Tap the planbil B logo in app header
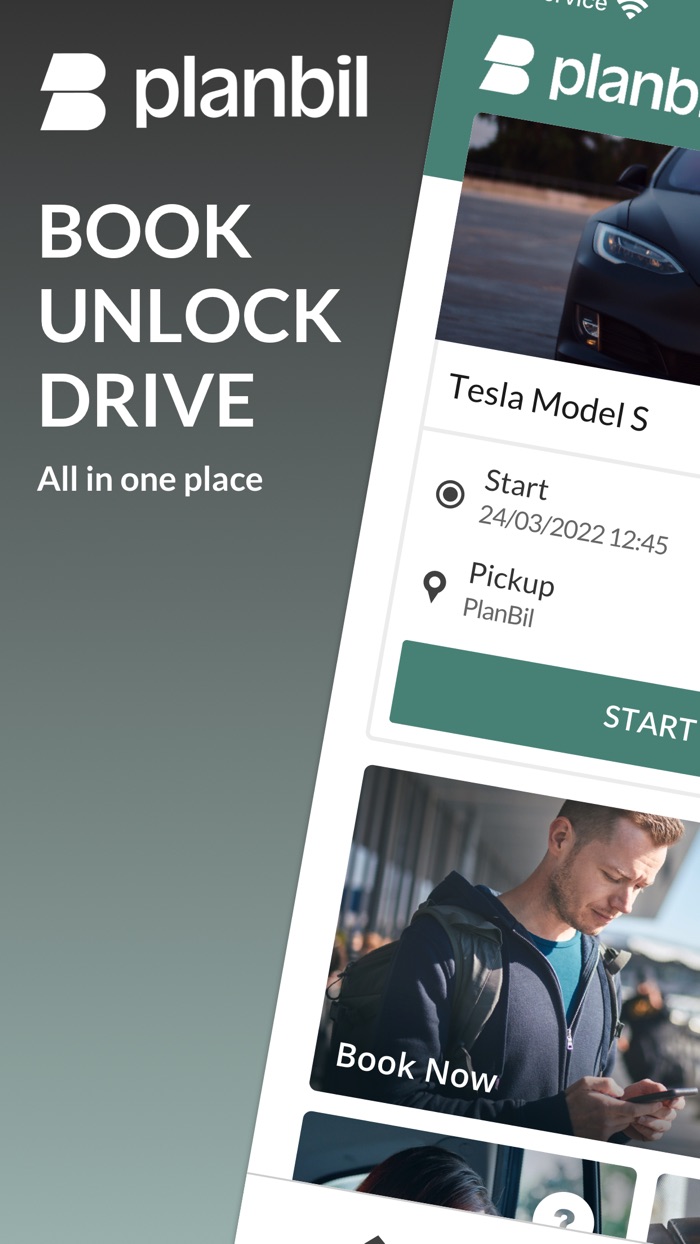This screenshot has height=1244, width=700. [508, 66]
